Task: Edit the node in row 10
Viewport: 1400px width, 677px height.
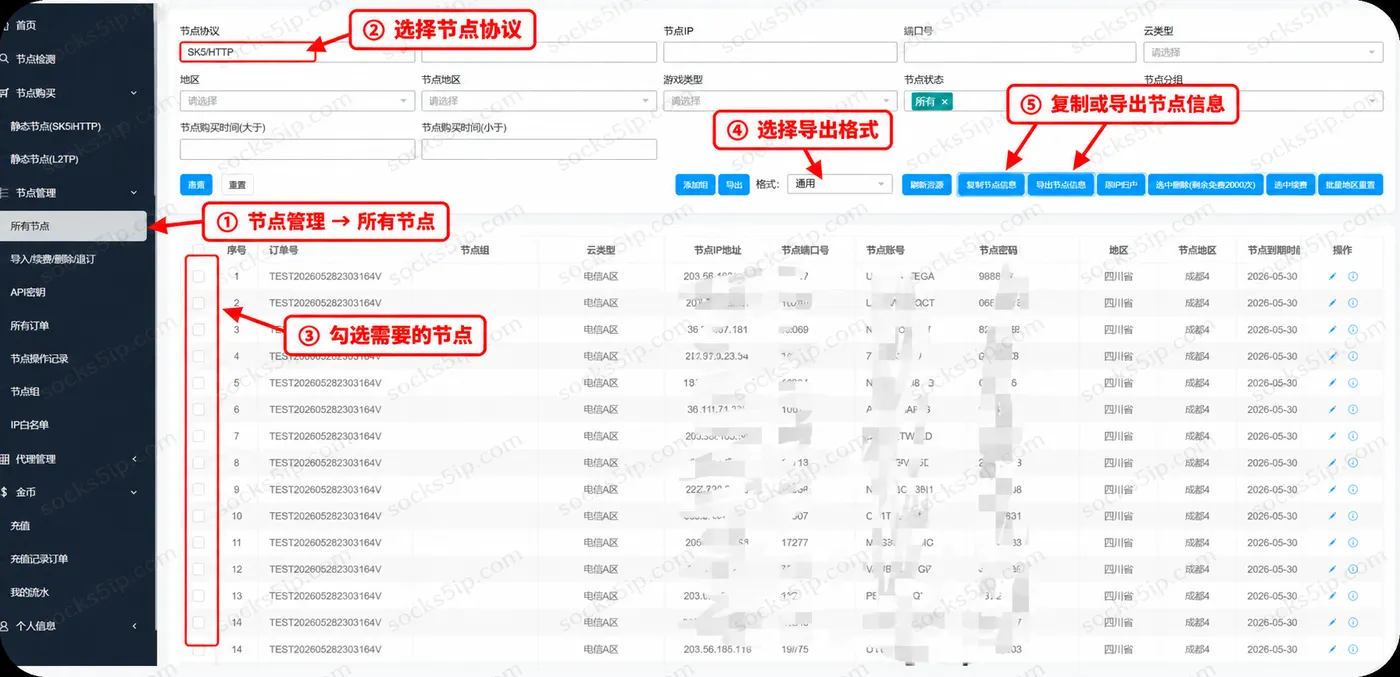Action: pos(1332,516)
